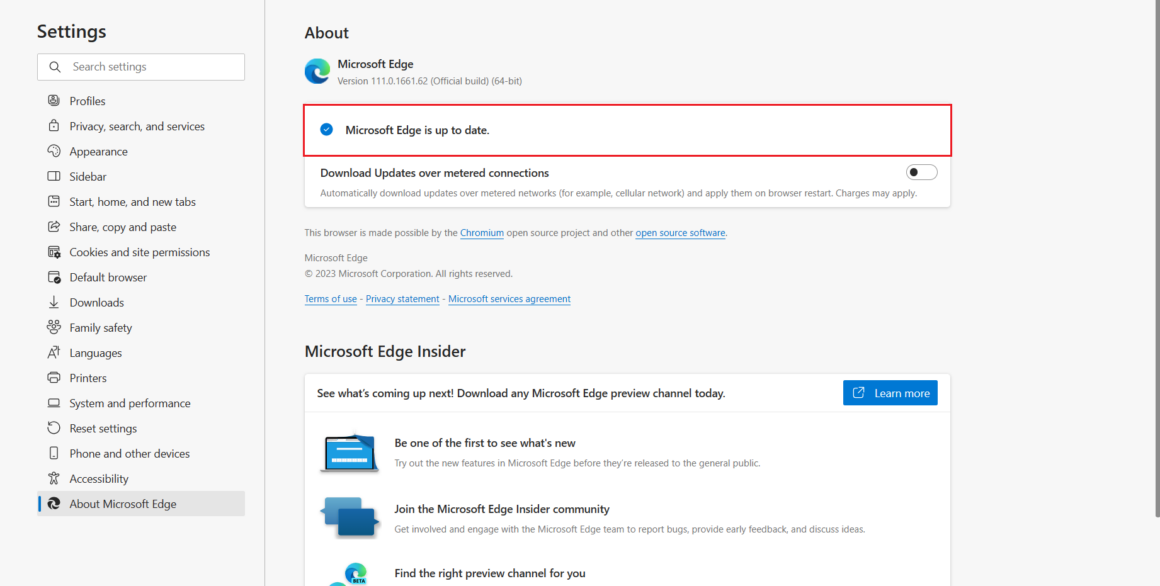This screenshot has width=1160, height=586.
Task: Select the Family safety people icon
Action: tap(53, 327)
